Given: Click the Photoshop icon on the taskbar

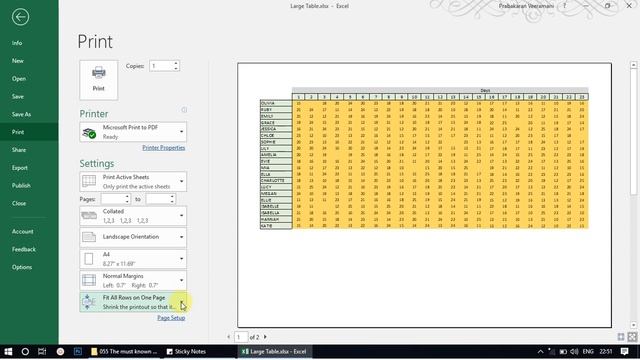Looking at the screenshot, I should click(78, 352).
